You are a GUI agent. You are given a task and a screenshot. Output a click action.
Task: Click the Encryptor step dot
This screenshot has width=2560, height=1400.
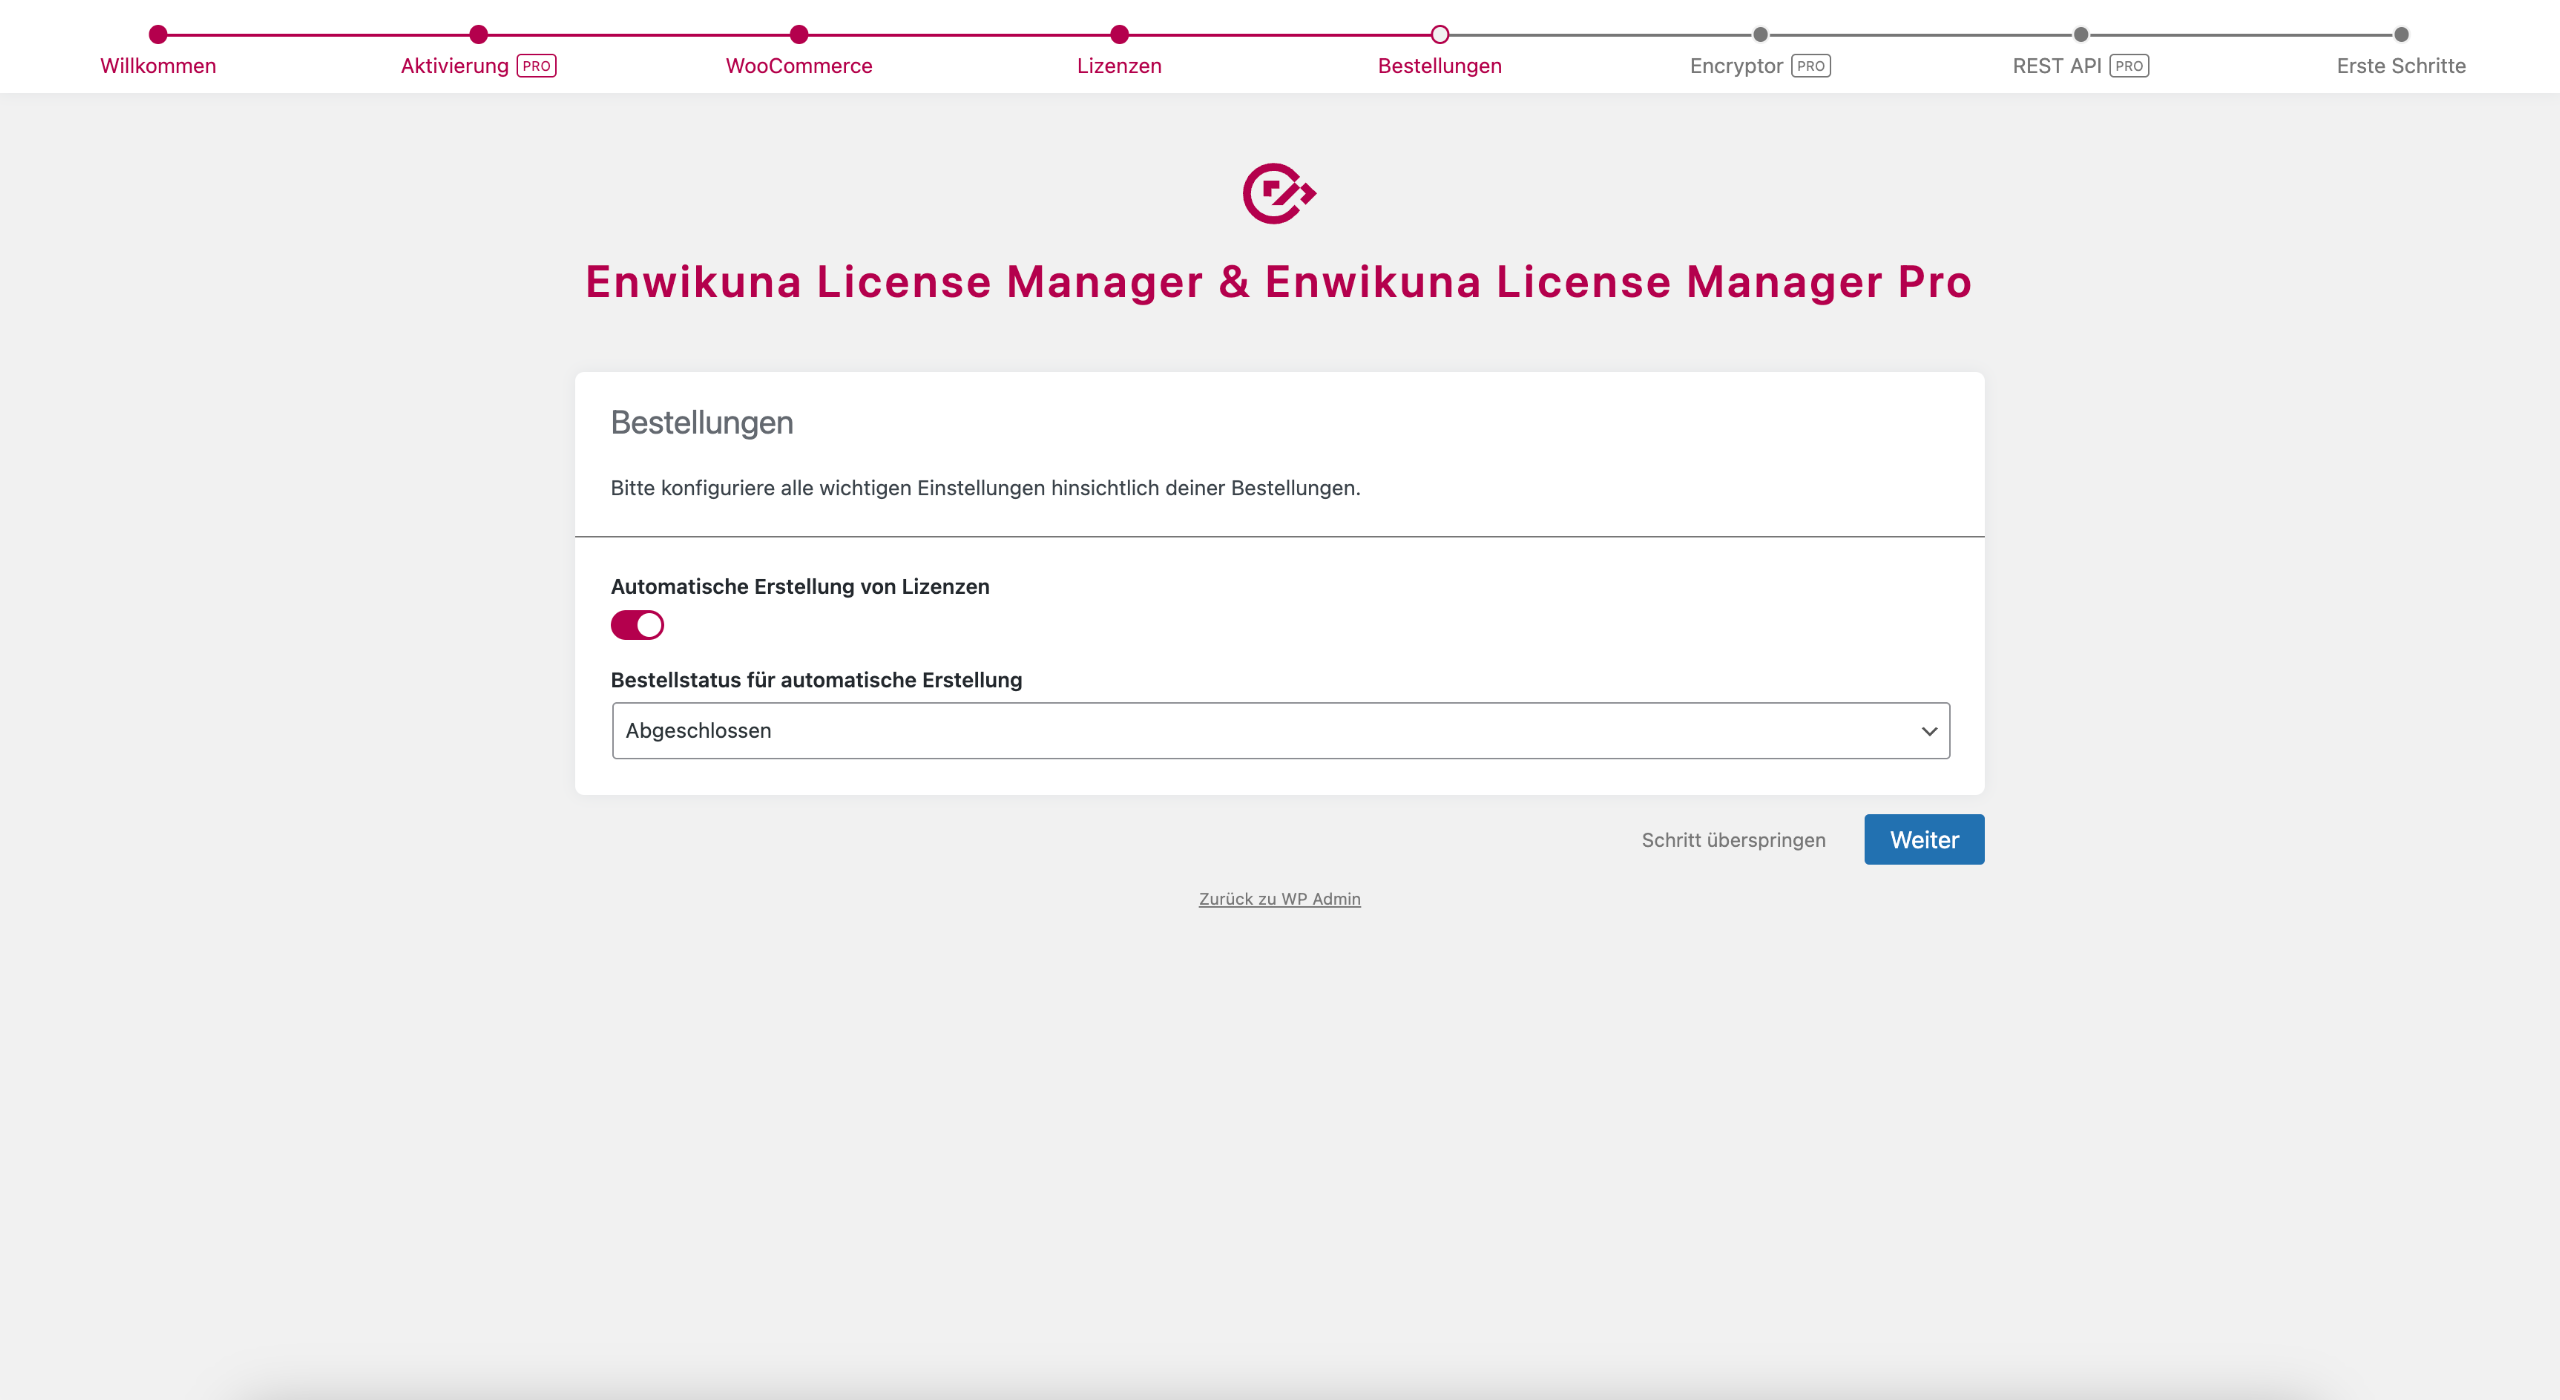(1761, 35)
